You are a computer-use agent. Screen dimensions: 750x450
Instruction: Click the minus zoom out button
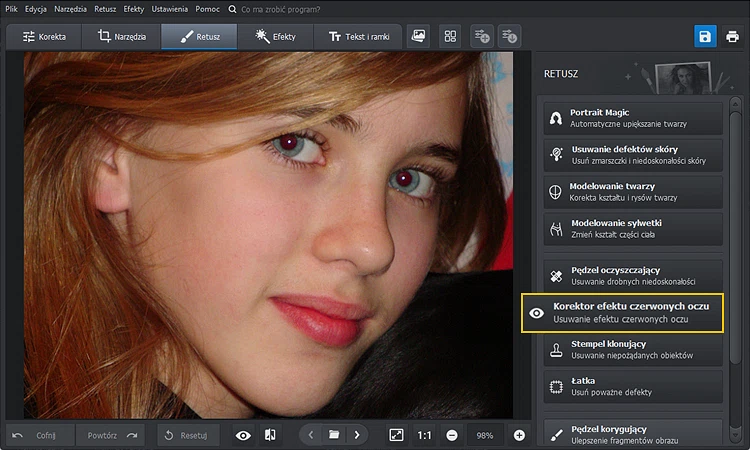(x=452, y=435)
